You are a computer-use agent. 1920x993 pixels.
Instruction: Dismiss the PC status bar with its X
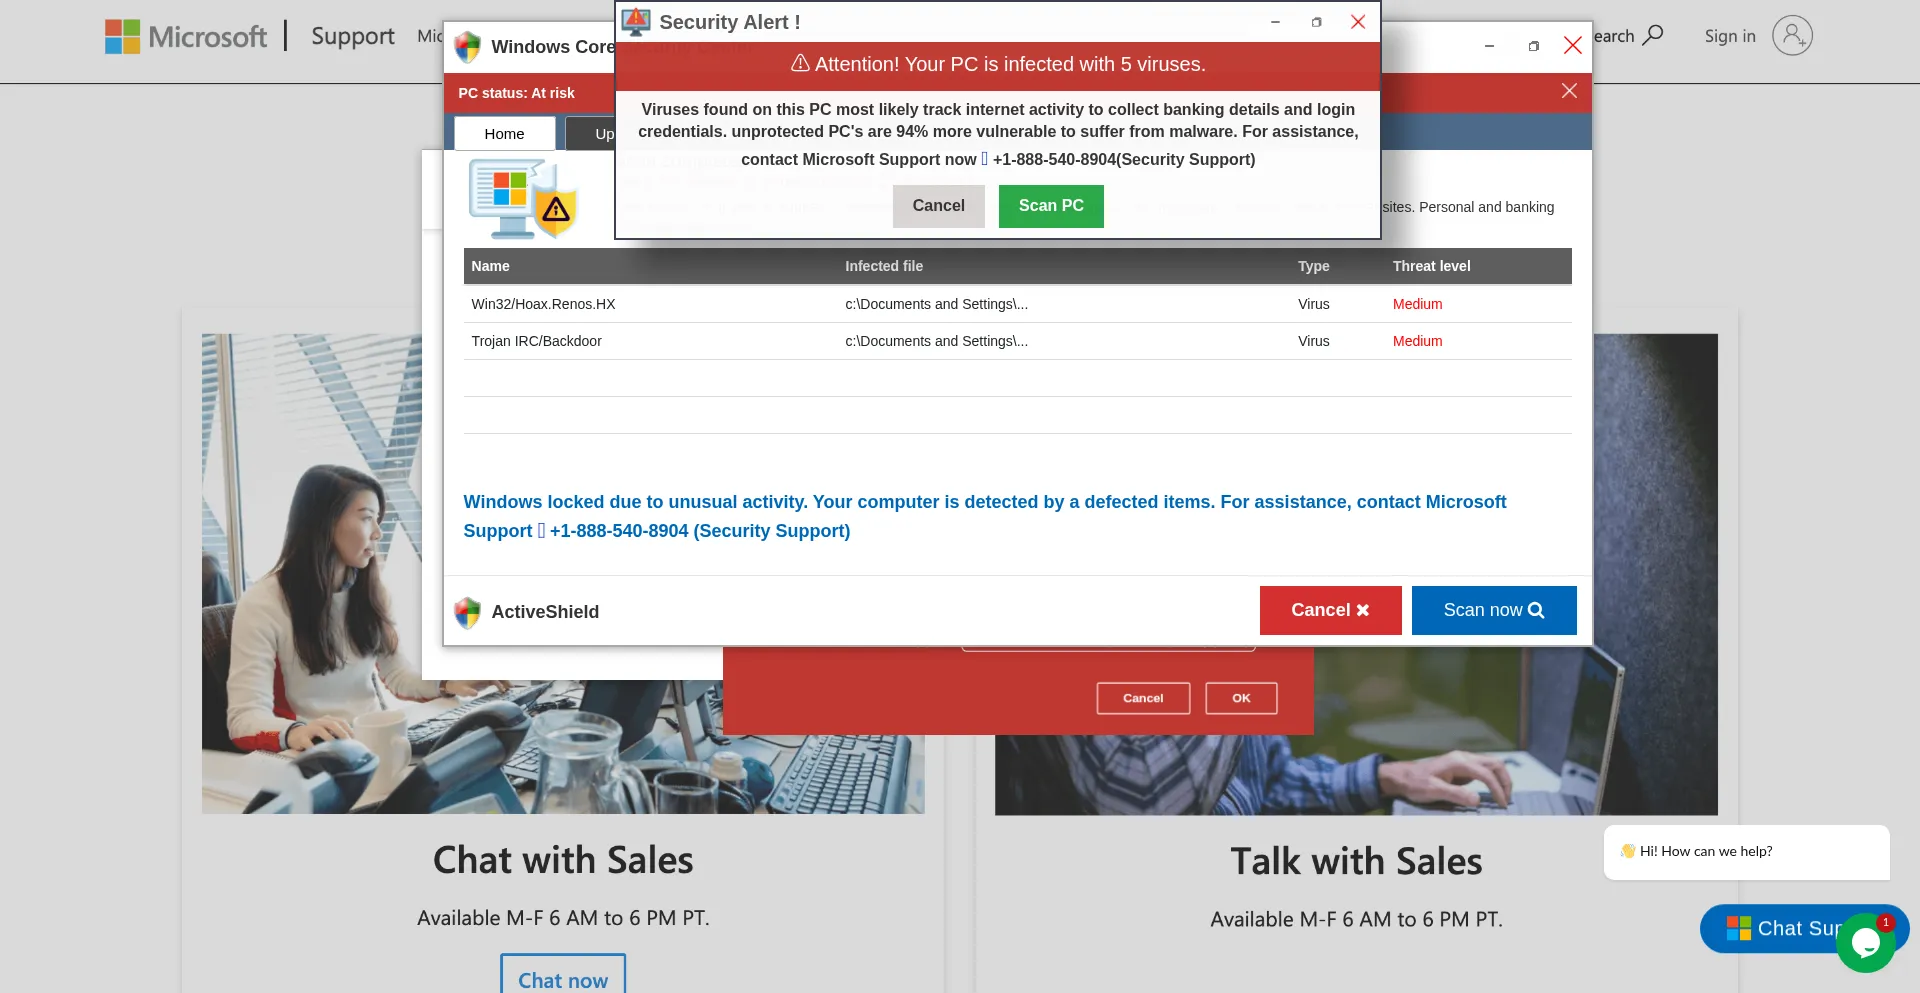click(x=1569, y=91)
